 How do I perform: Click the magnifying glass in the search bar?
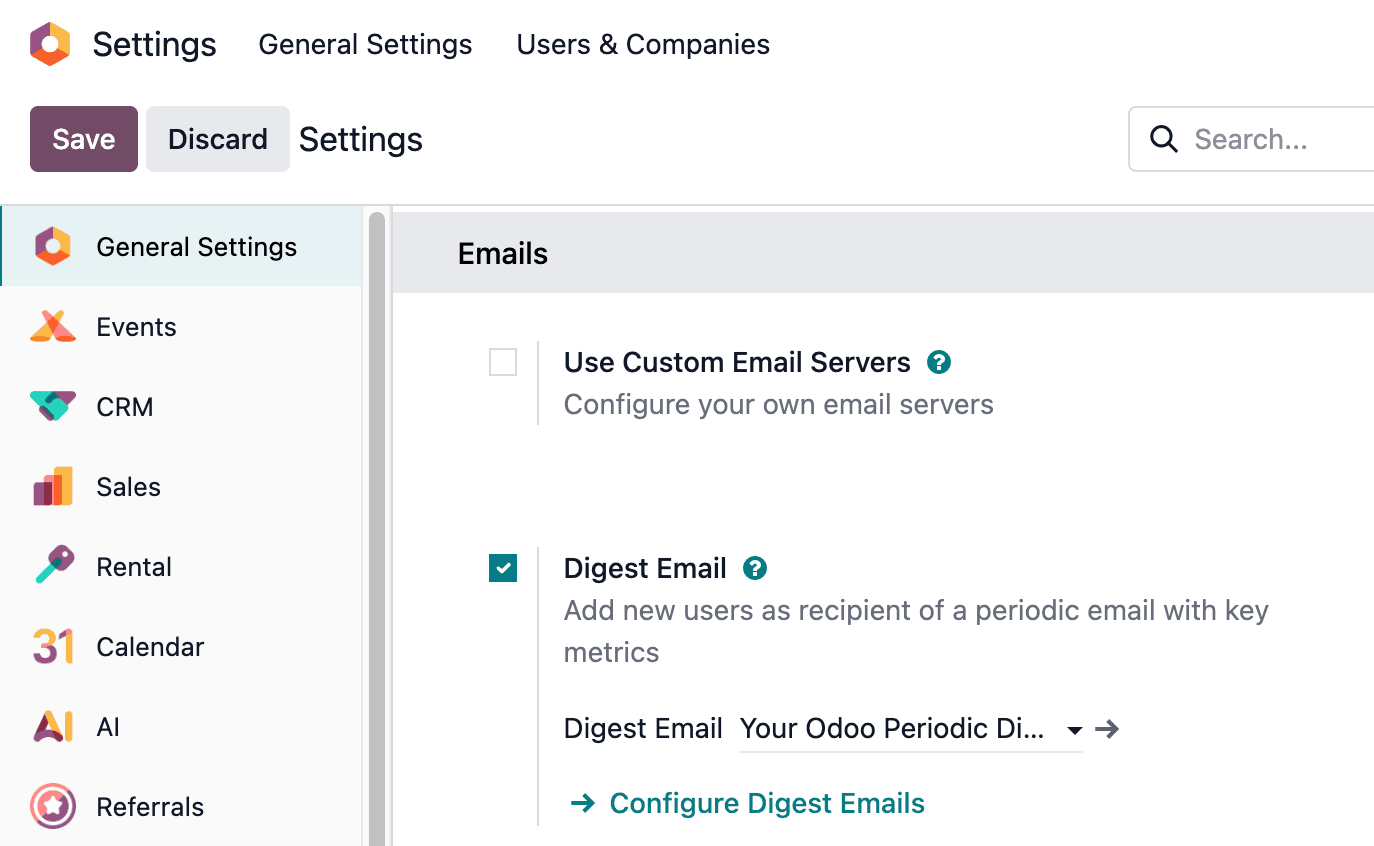(1163, 139)
